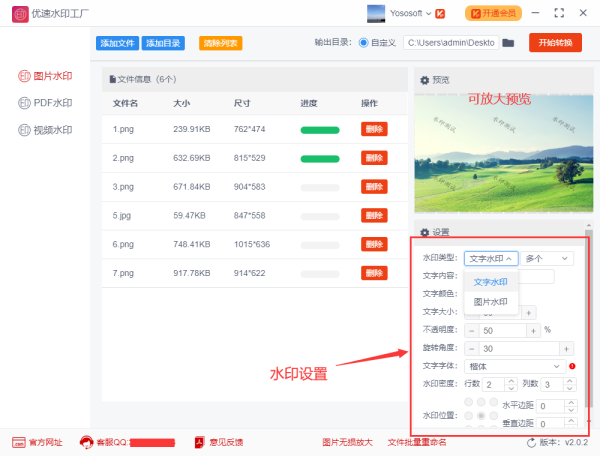Select the center watermark position radio button
The height and width of the screenshot is (456, 600).
point(481,415)
